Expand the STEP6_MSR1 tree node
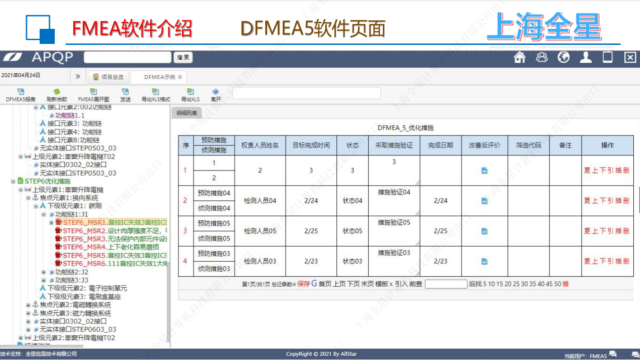This screenshot has height=360, width=640. coord(51,222)
